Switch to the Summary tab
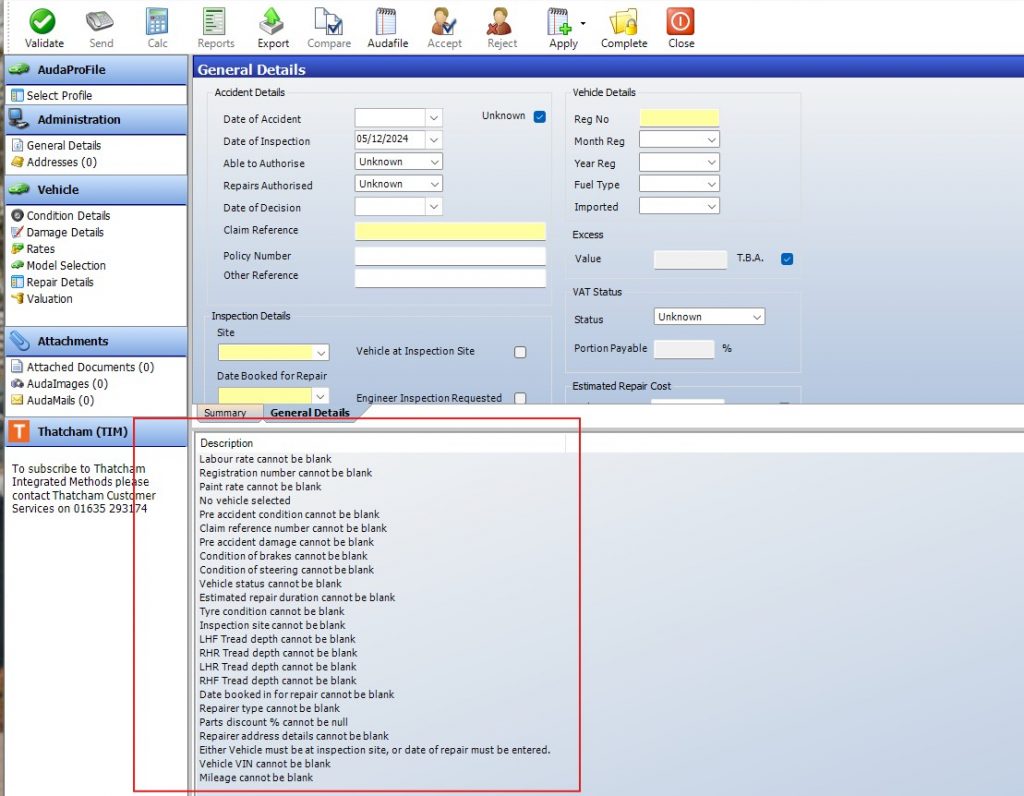 click(225, 413)
